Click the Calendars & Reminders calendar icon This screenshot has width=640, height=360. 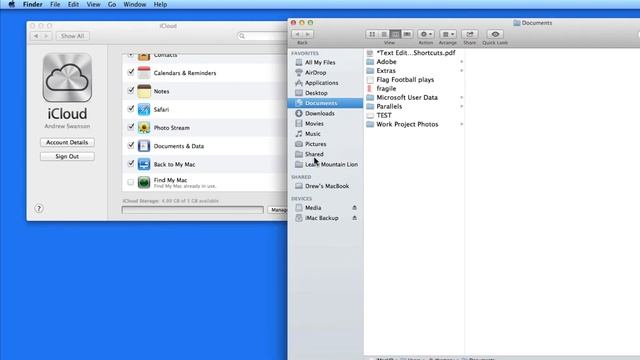(144, 73)
